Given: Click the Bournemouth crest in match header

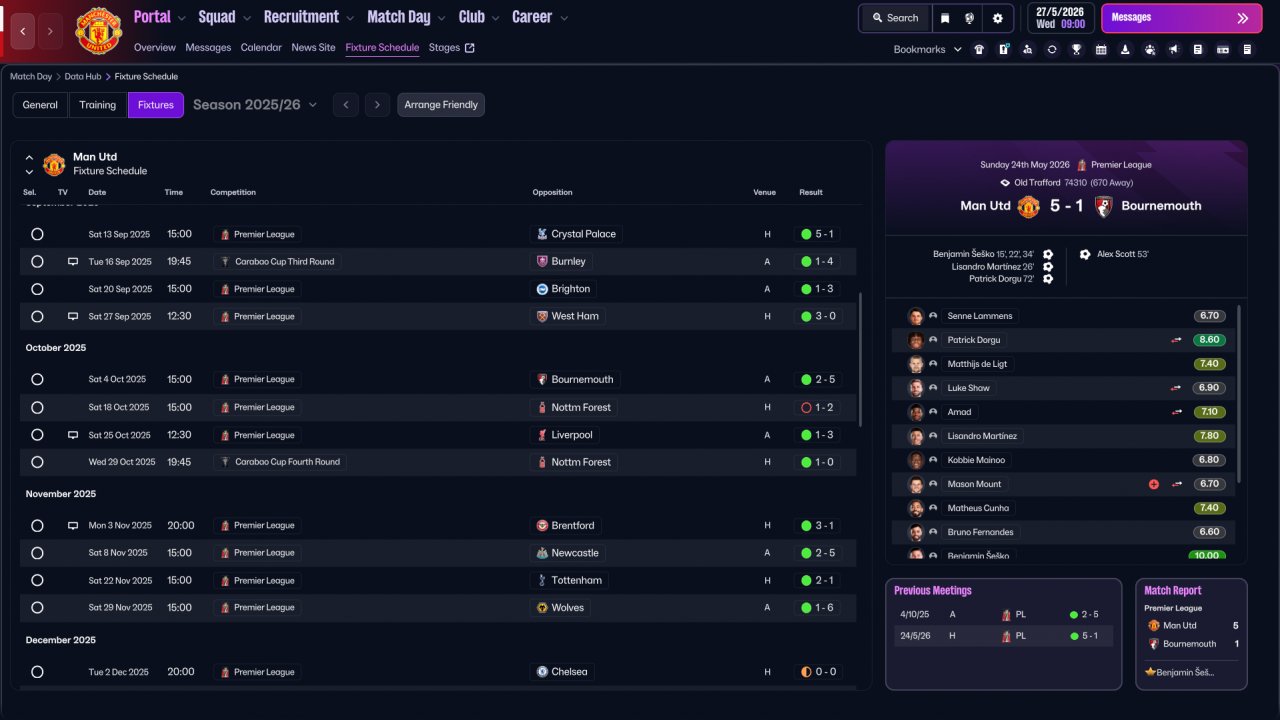Looking at the screenshot, I should (x=1104, y=206).
